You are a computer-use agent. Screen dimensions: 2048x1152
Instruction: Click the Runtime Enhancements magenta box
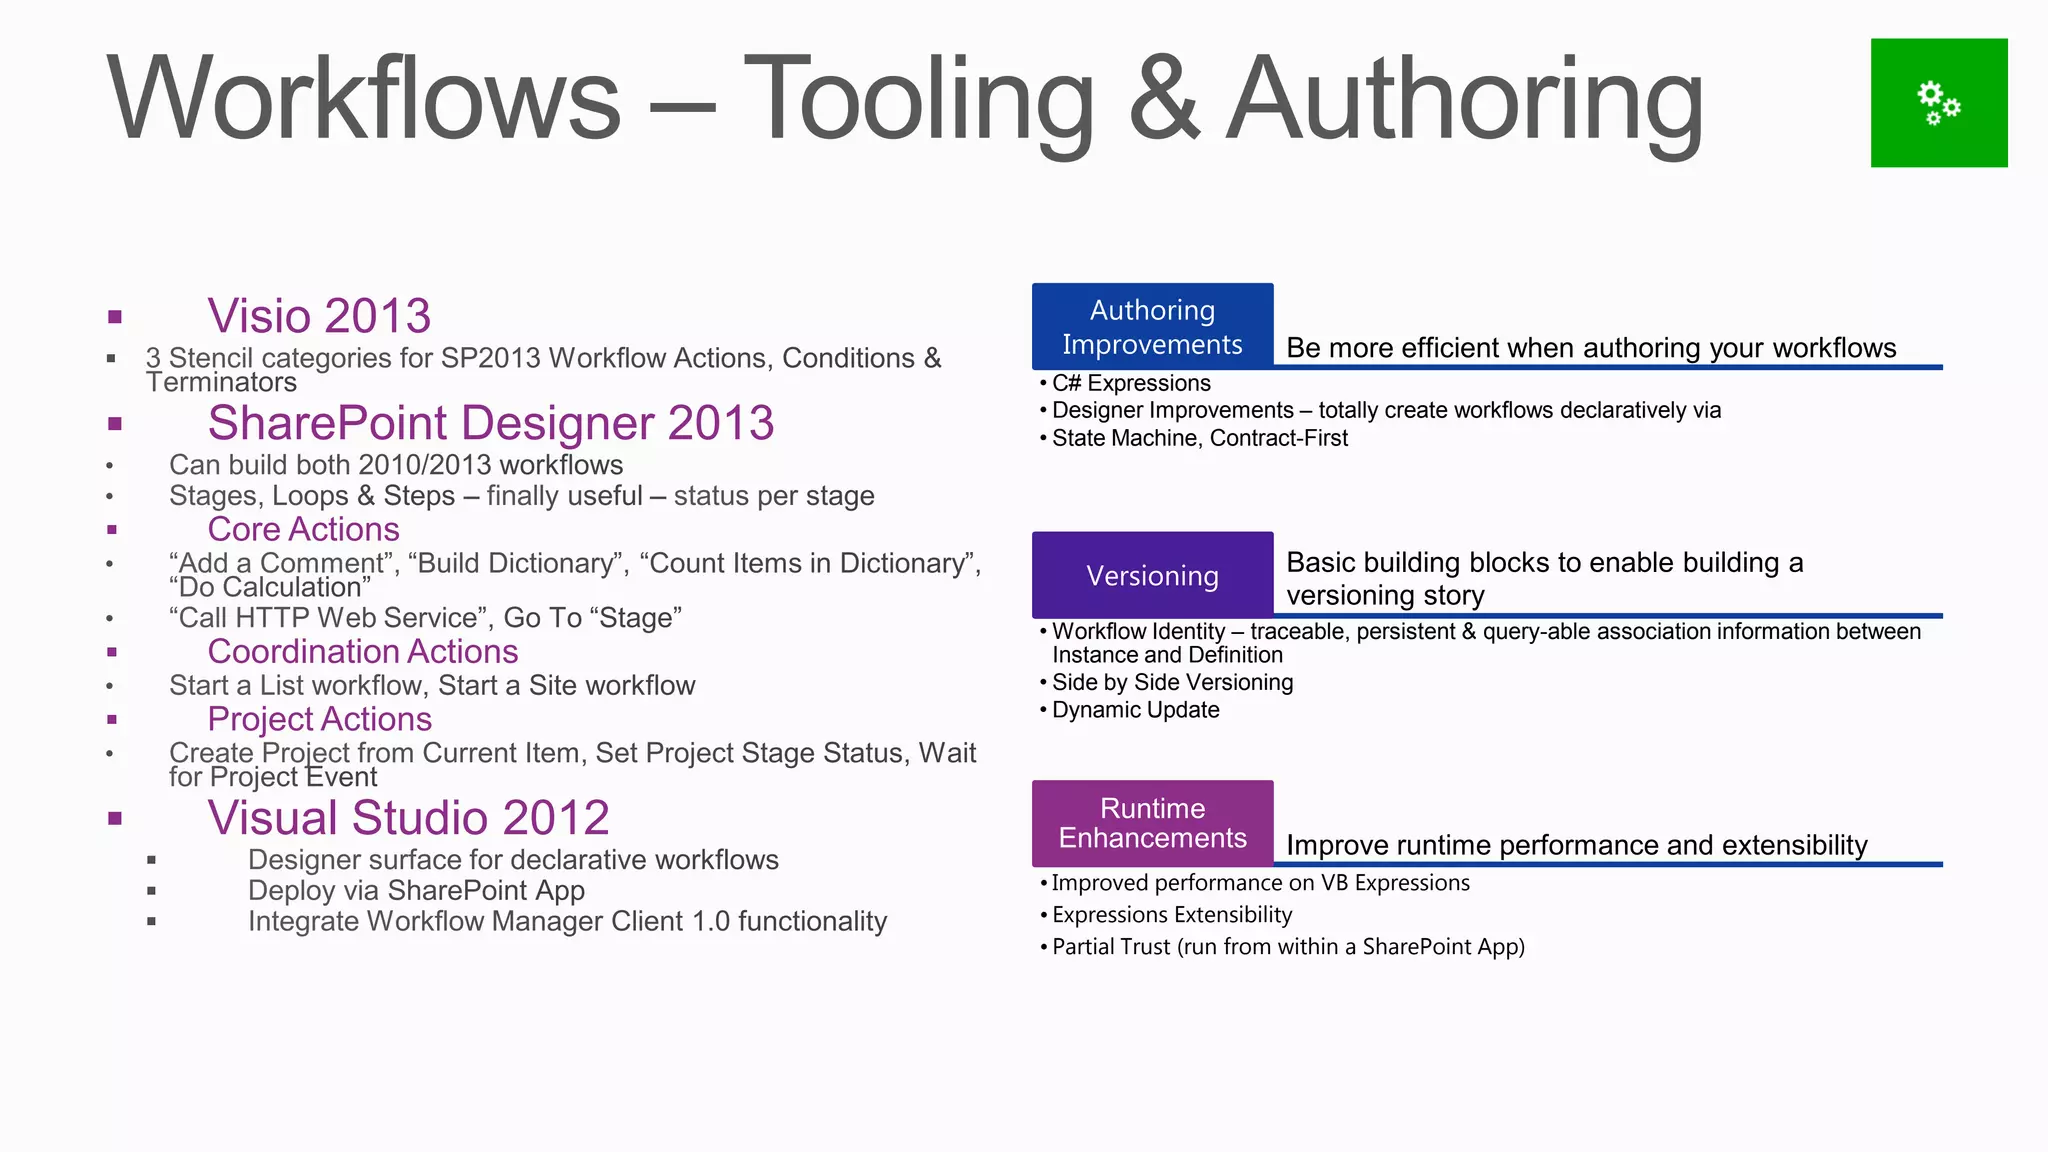click(x=1152, y=823)
